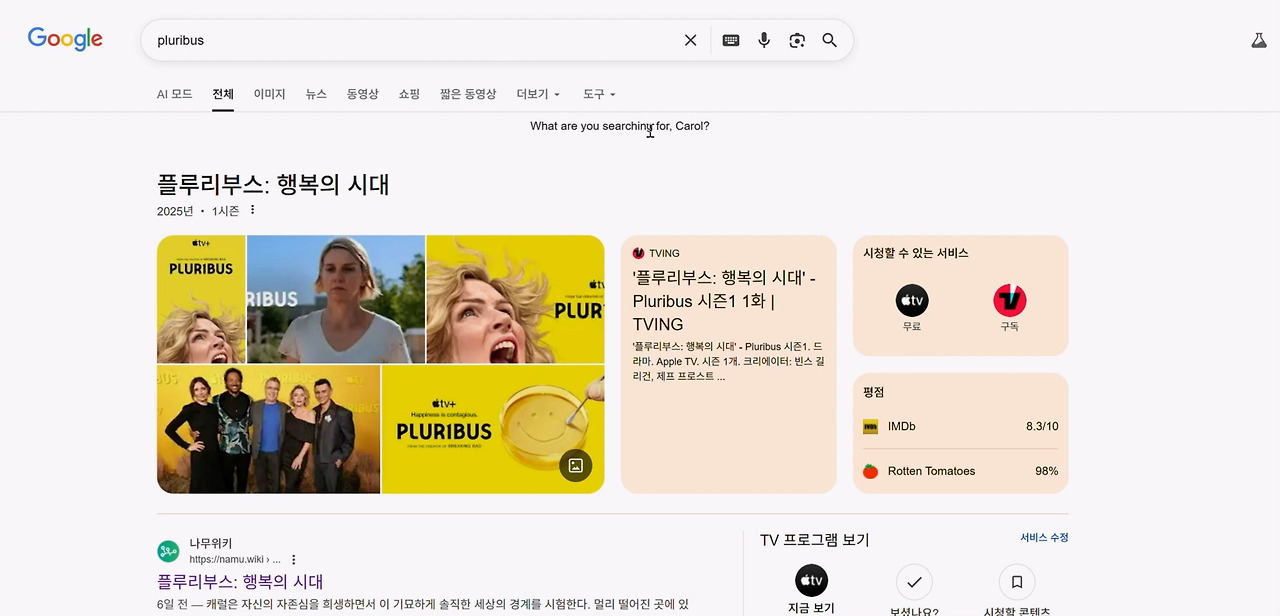Switch to 짧은 동영상 tab
The width and height of the screenshot is (1280, 616).
point(468,94)
